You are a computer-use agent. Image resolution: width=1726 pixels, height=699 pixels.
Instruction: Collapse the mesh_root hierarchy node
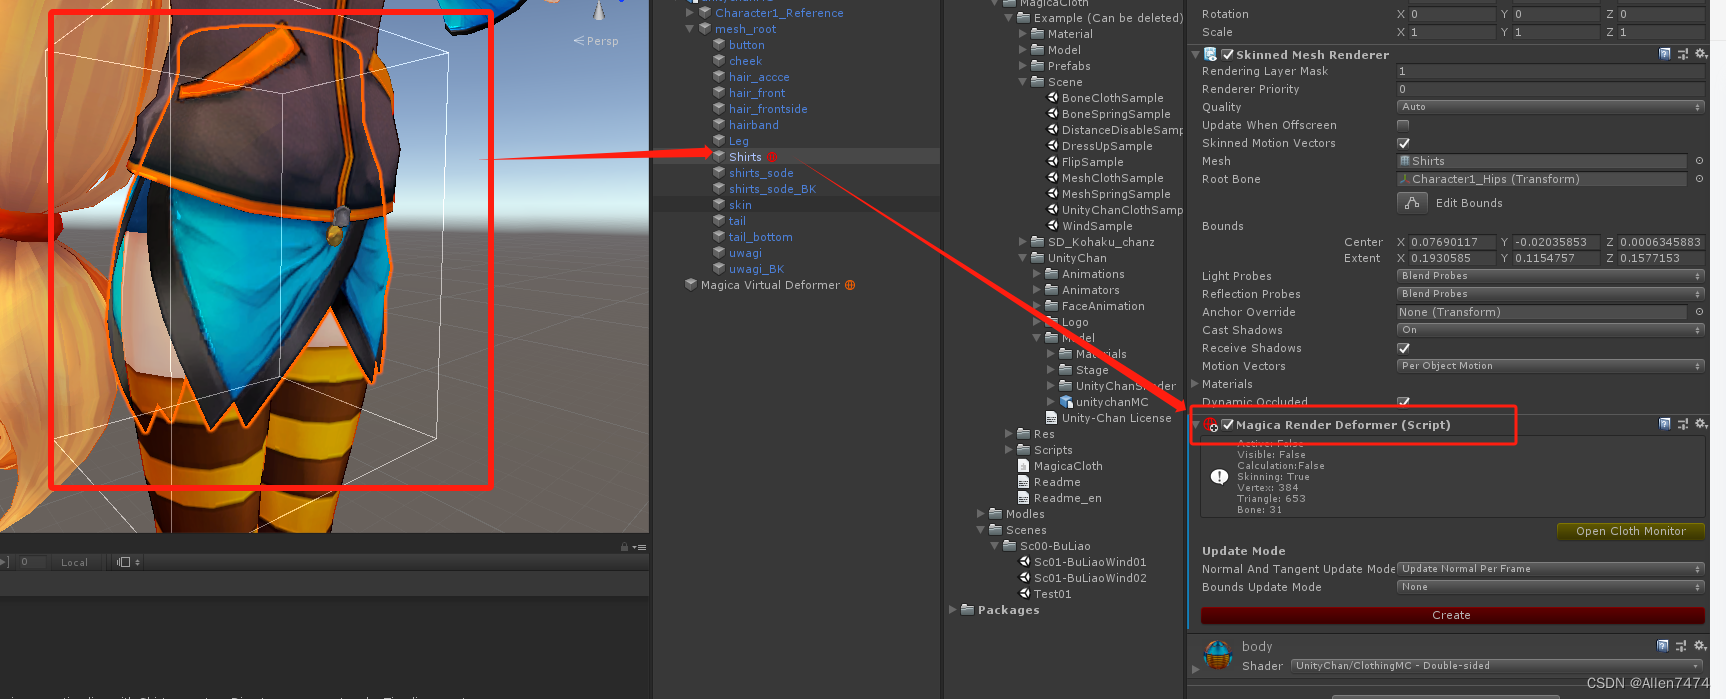point(690,29)
